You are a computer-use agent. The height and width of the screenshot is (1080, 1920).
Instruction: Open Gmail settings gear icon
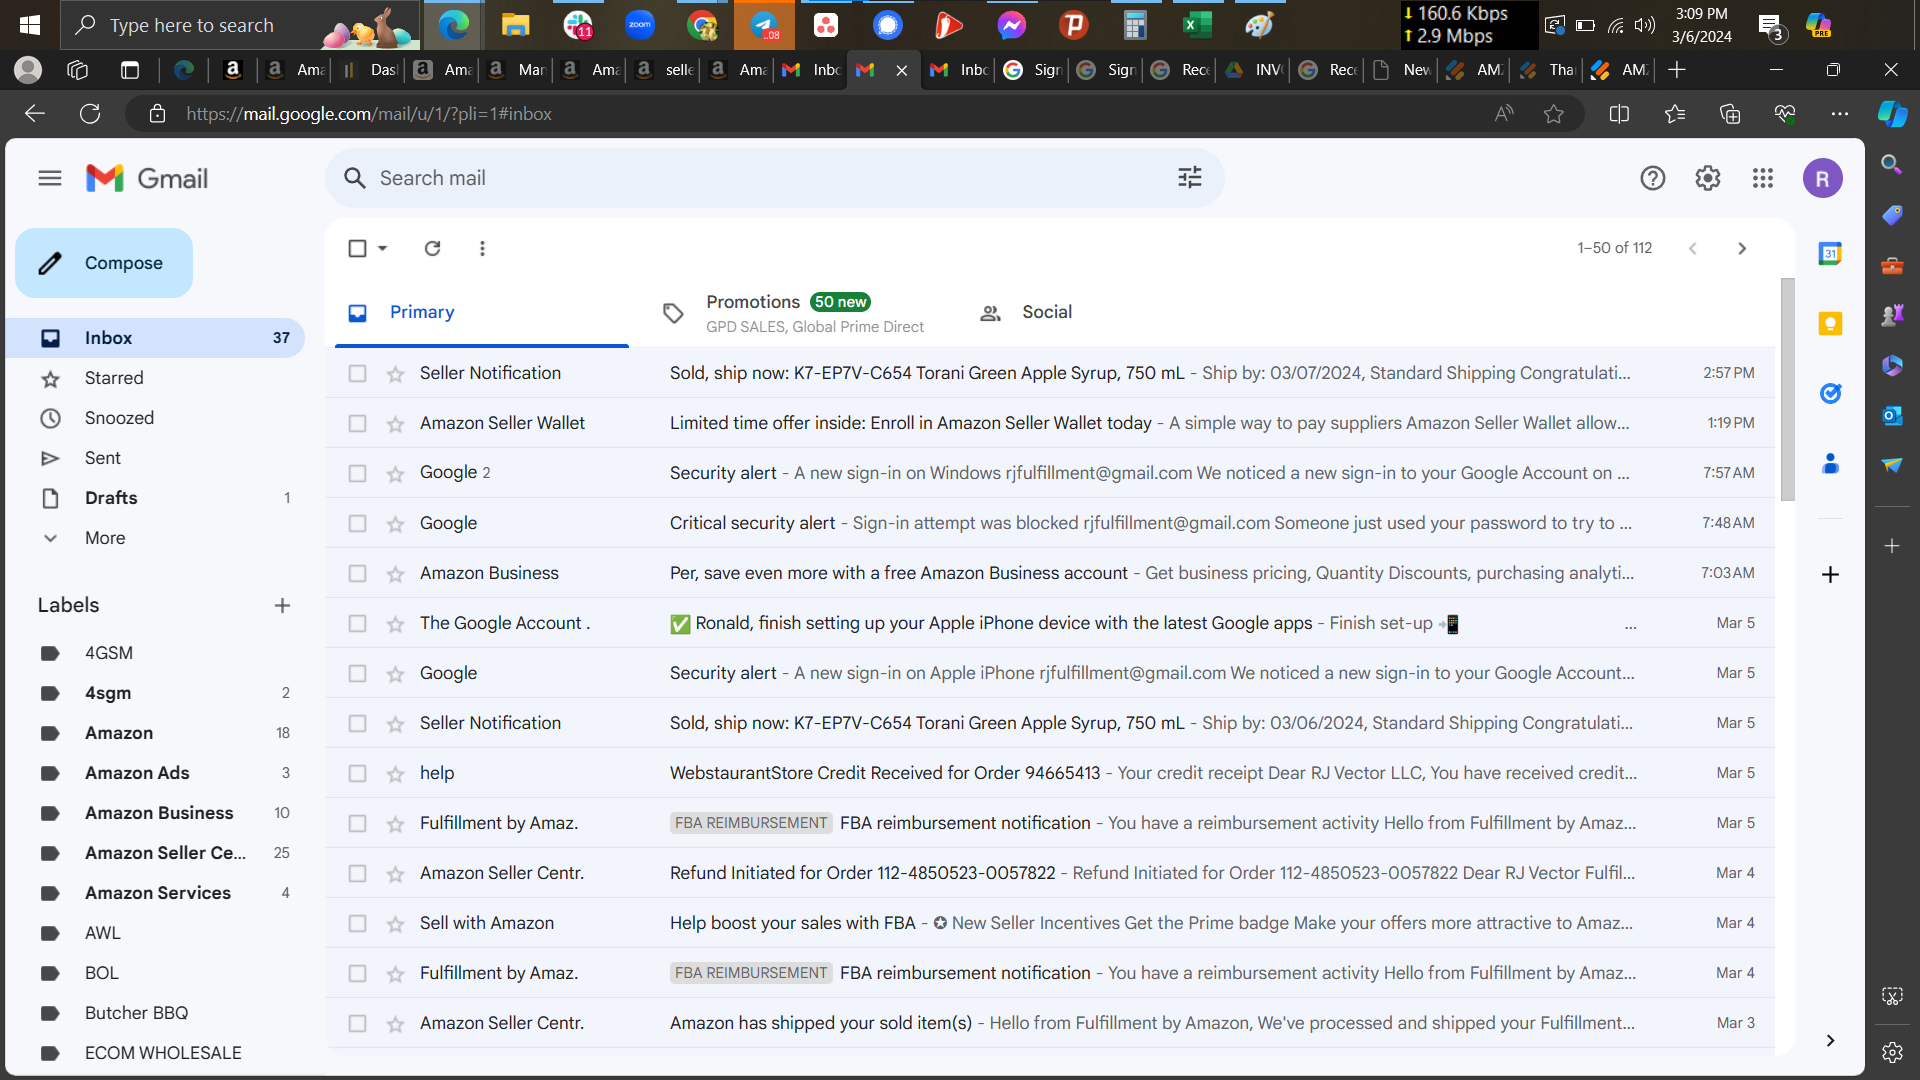1707,178
